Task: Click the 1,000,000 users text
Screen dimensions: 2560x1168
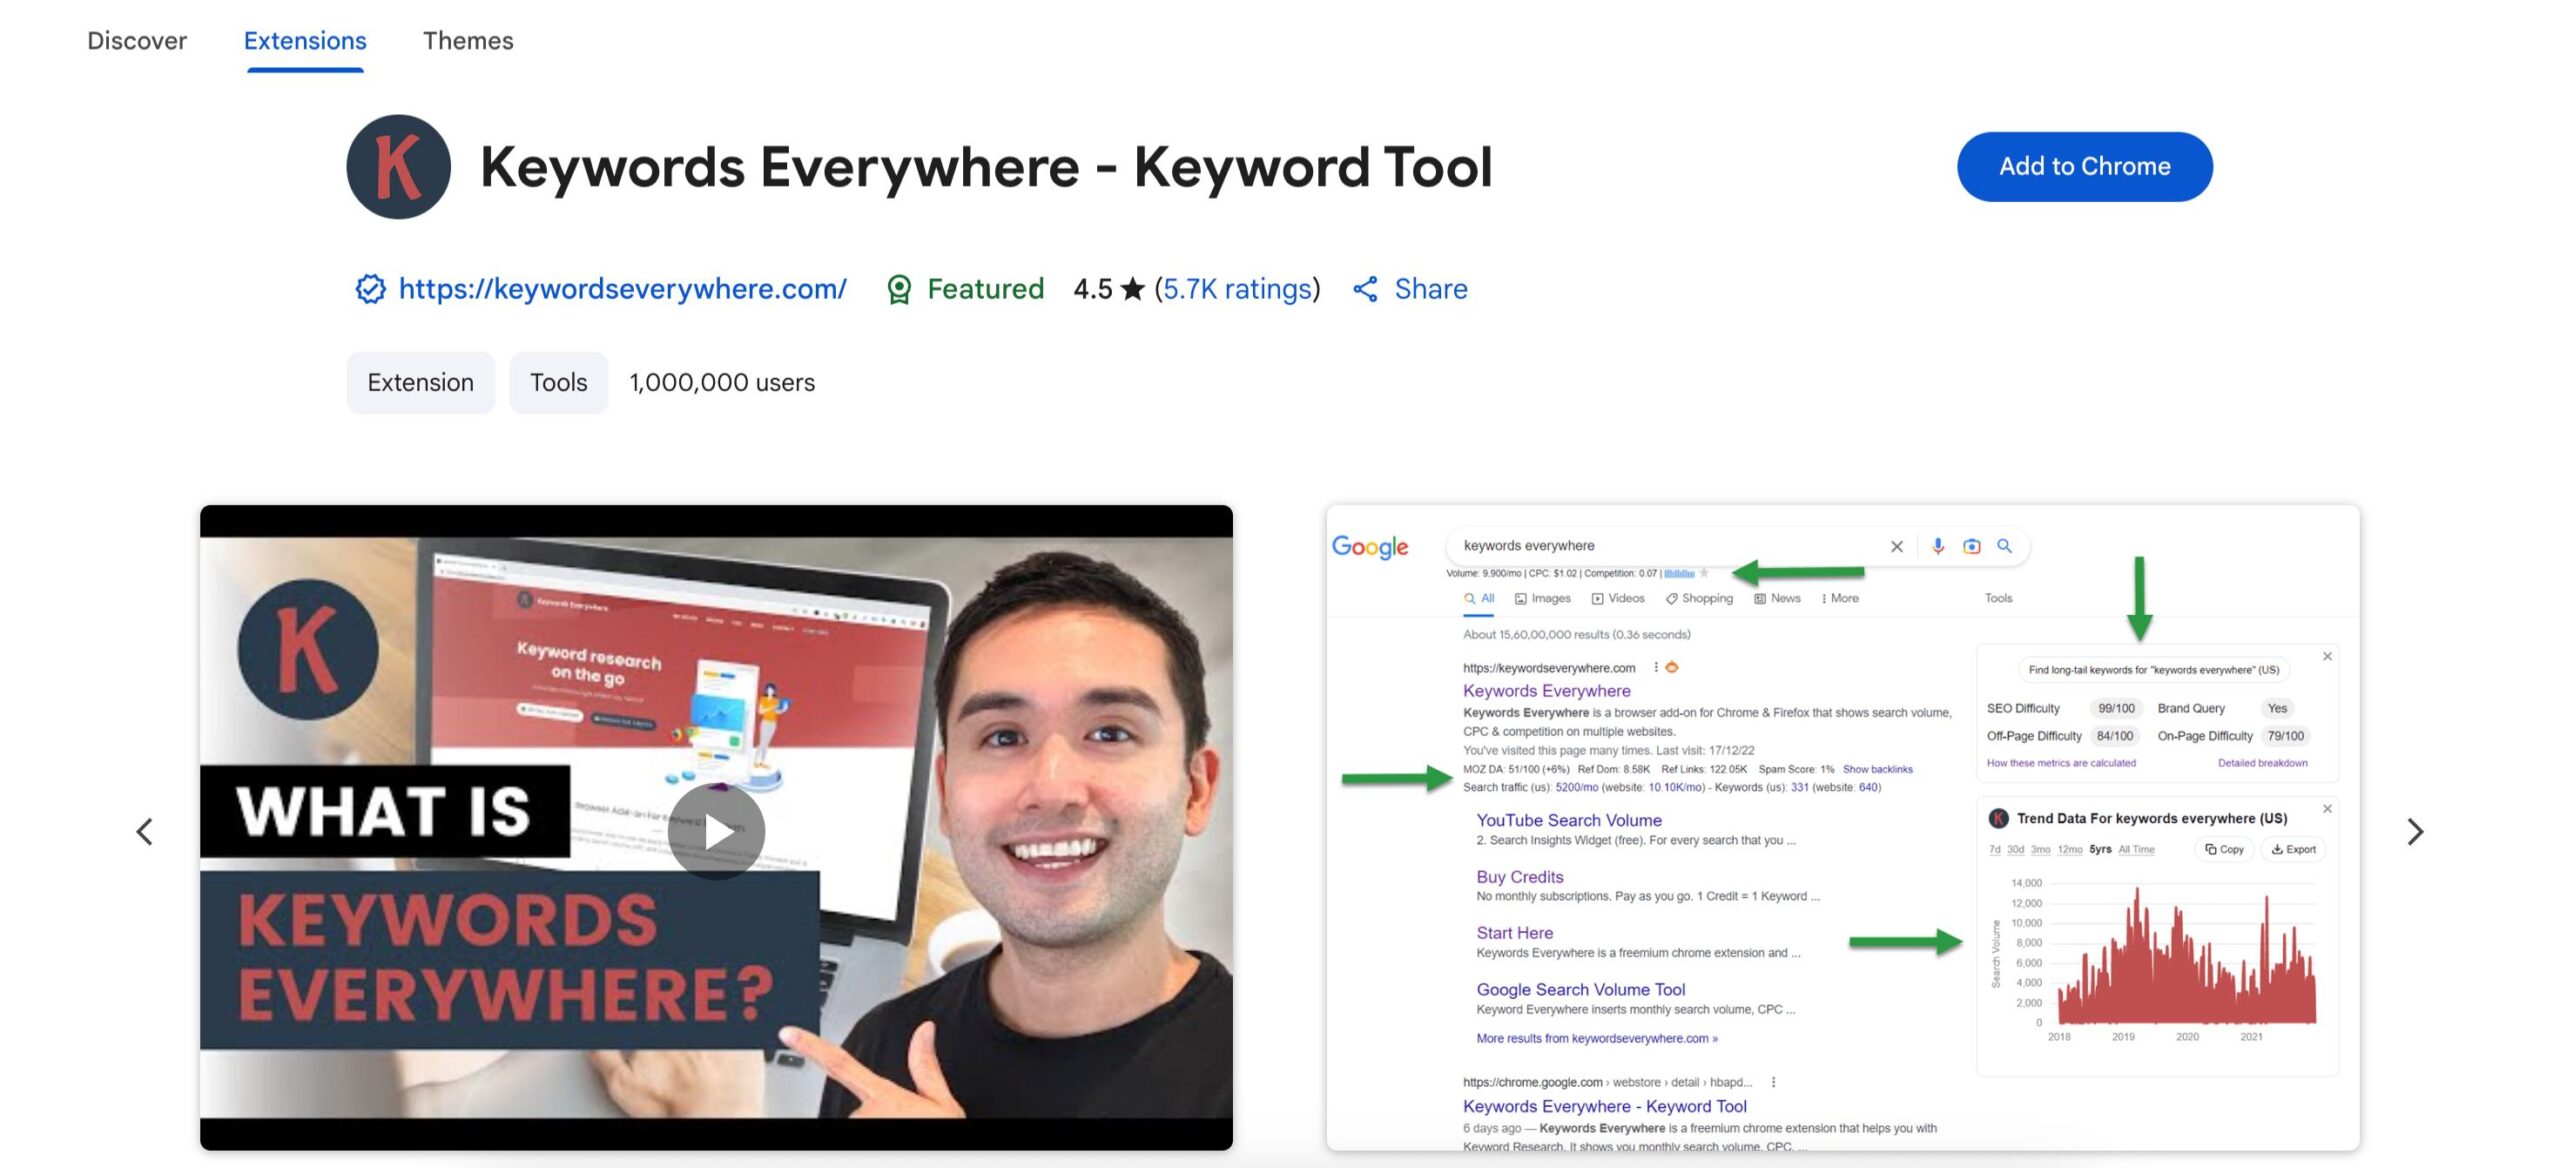Action: (722, 383)
